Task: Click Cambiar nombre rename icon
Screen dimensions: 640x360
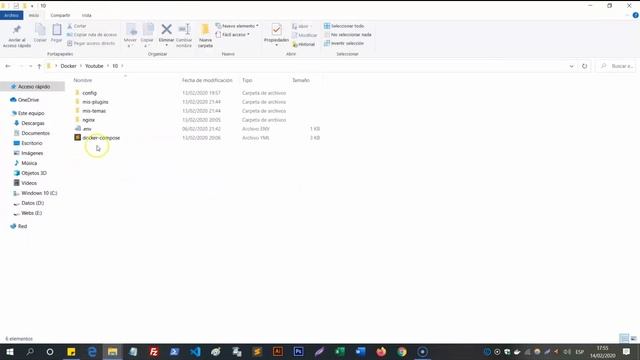Action: click(184, 29)
